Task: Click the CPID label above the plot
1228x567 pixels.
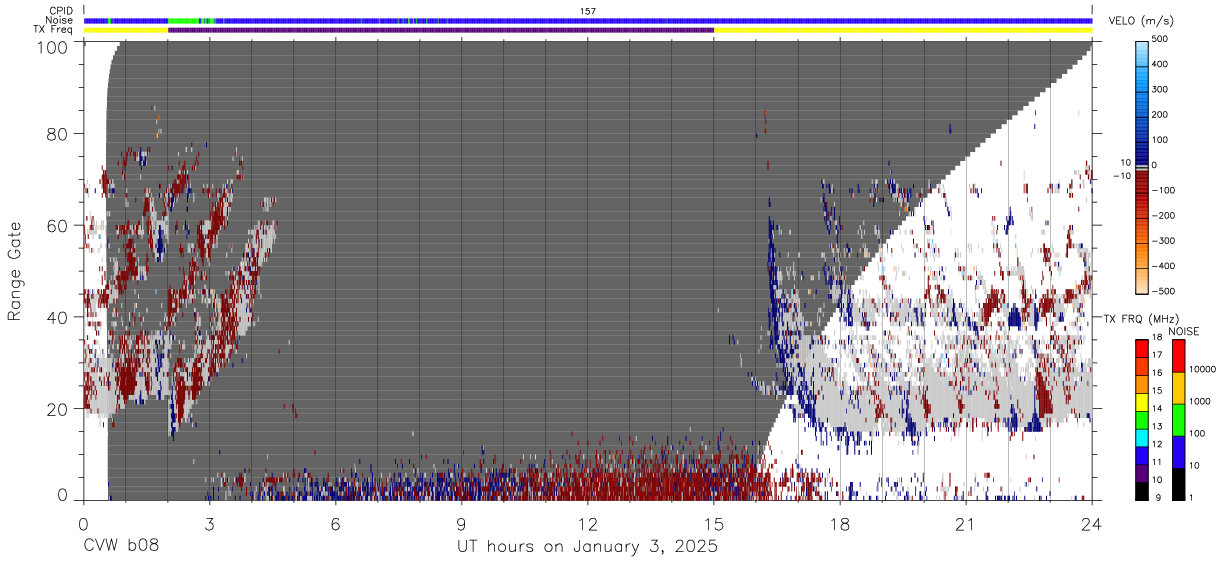Action: [61, 11]
